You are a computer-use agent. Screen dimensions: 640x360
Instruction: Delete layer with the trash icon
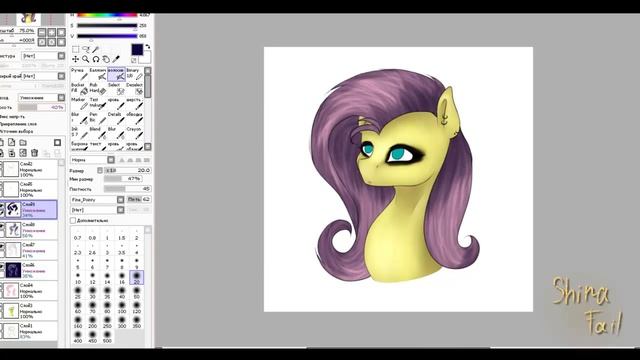(x=35, y=153)
